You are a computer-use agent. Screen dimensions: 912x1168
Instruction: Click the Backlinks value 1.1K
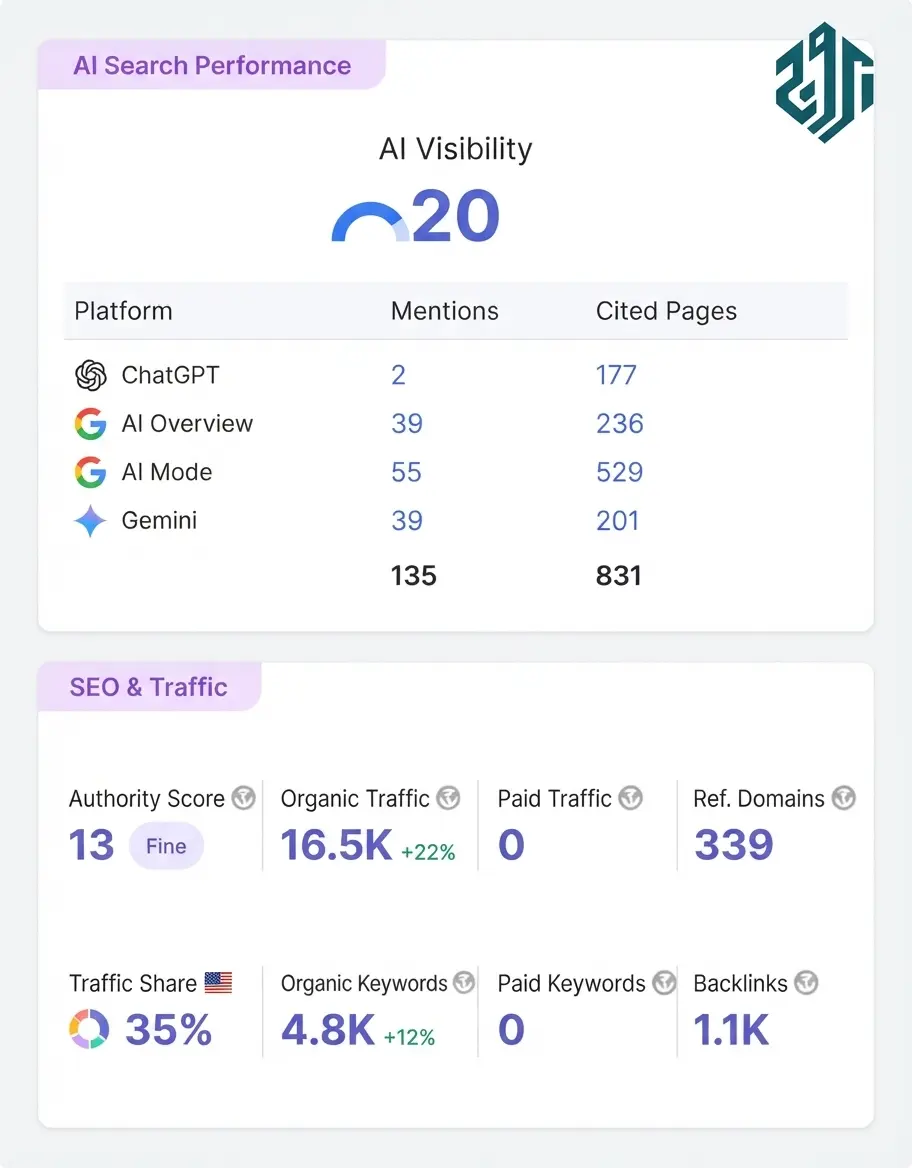(731, 1029)
